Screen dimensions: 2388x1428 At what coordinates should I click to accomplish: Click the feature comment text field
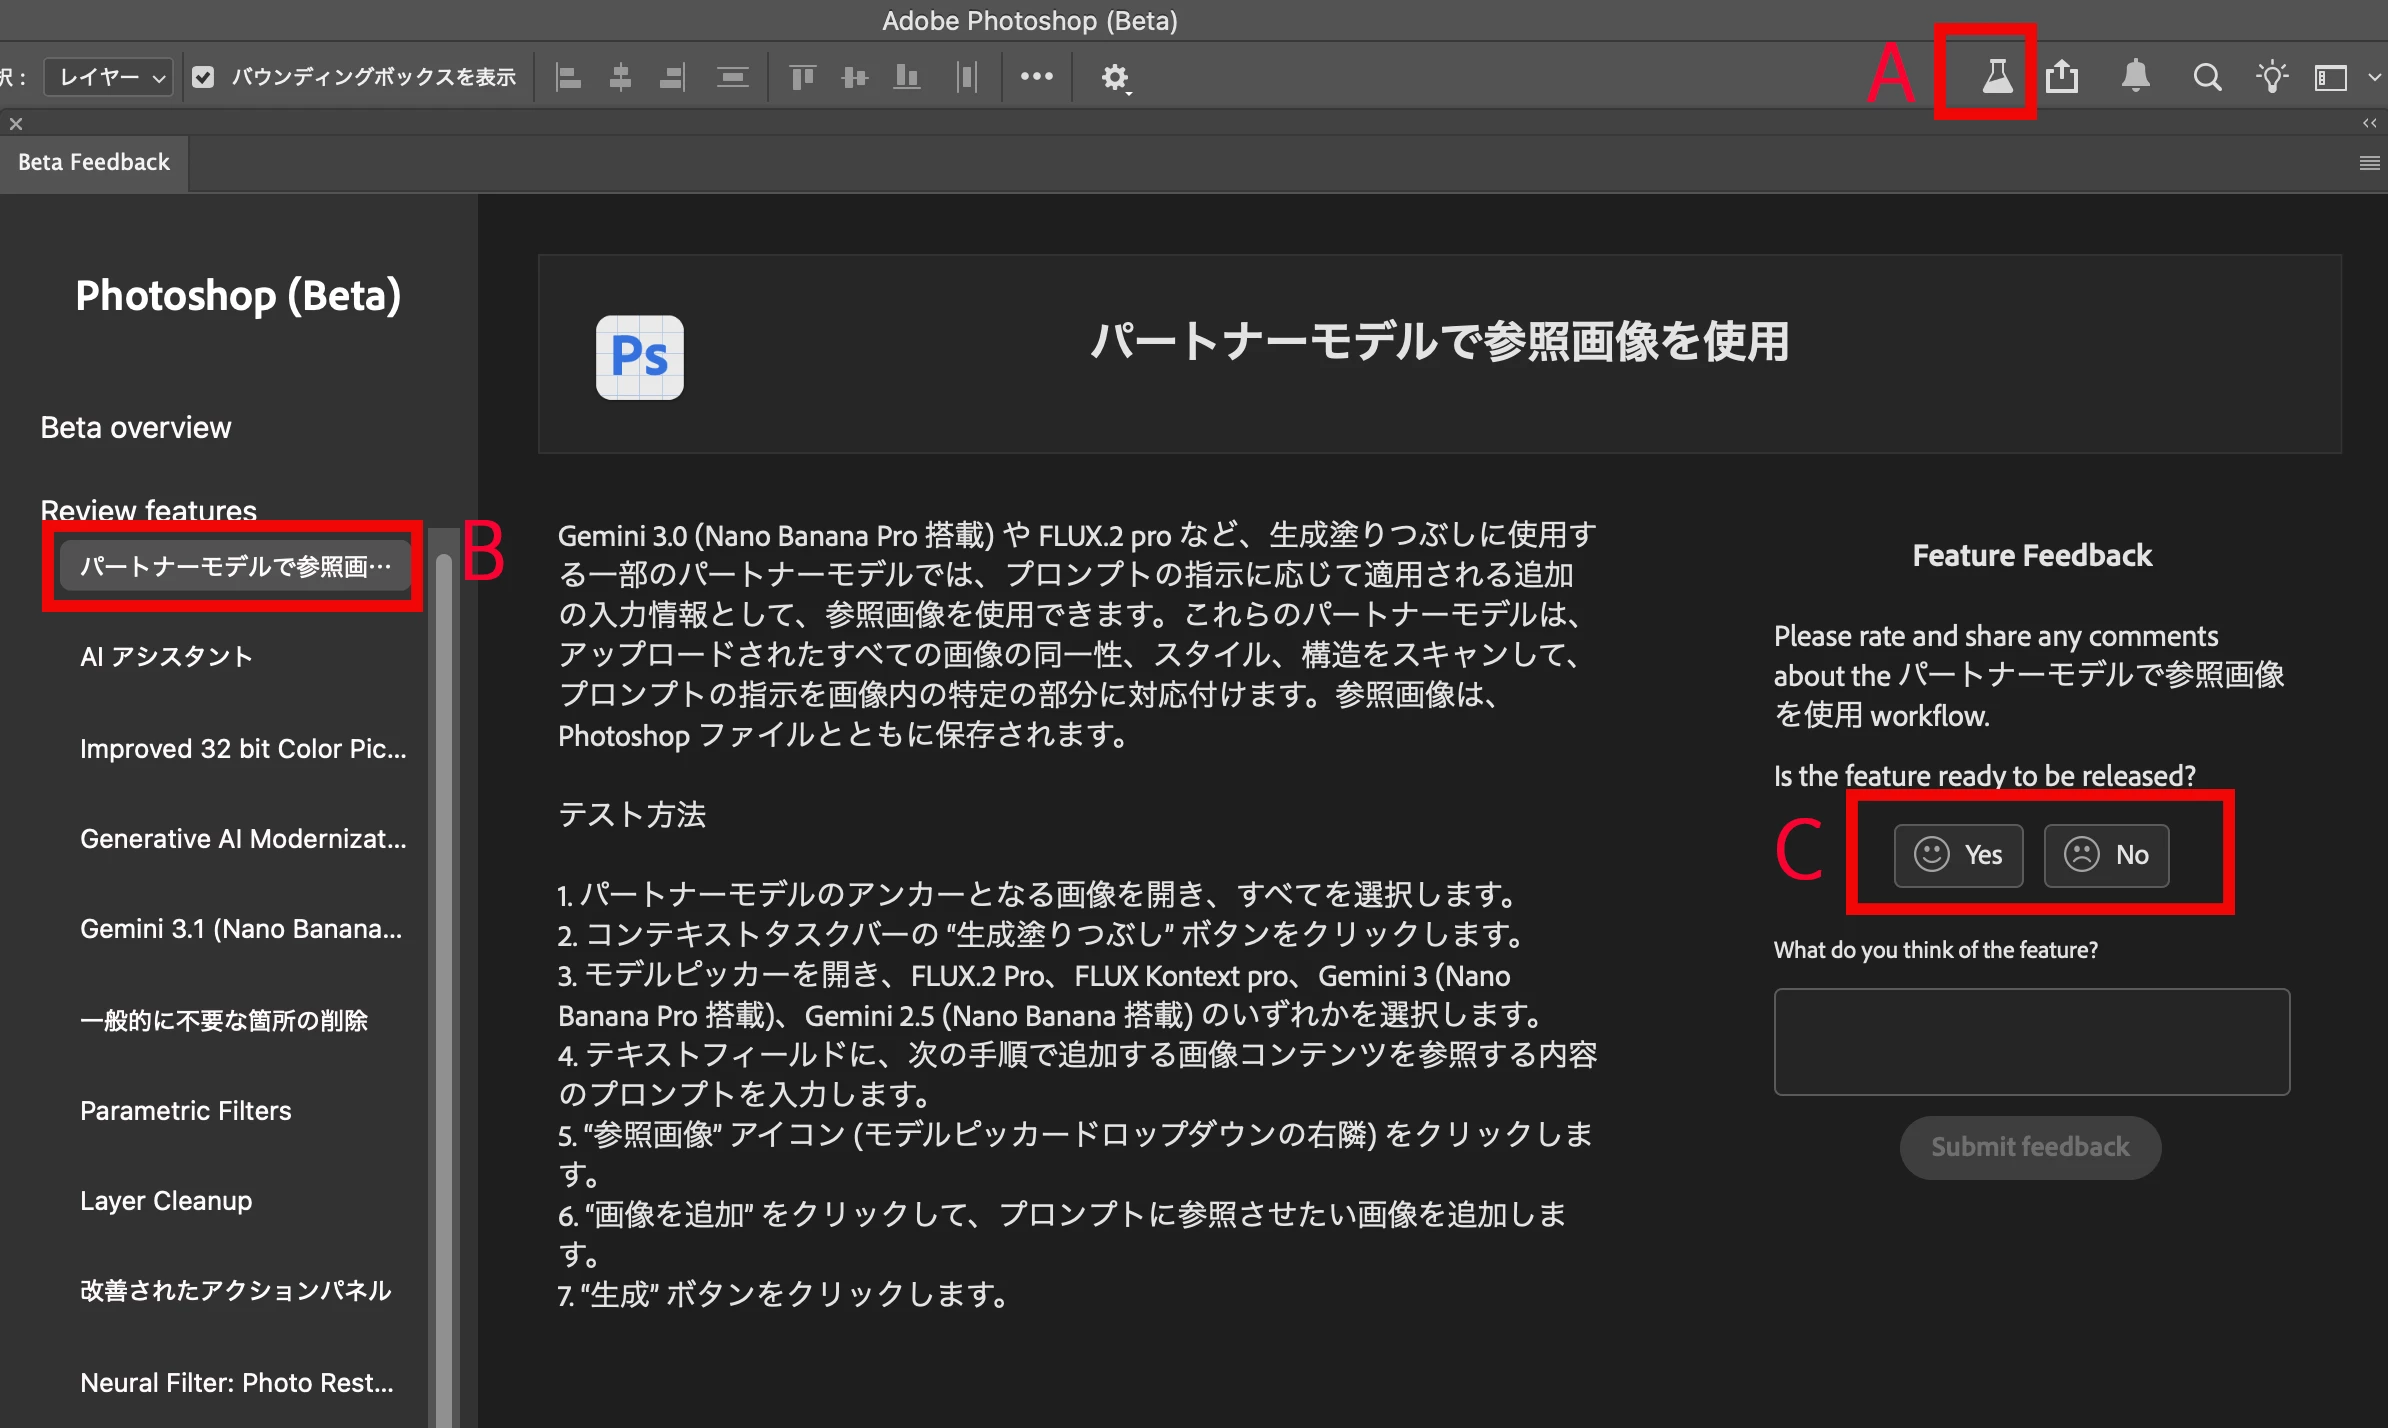(x=2031, y=1042)
